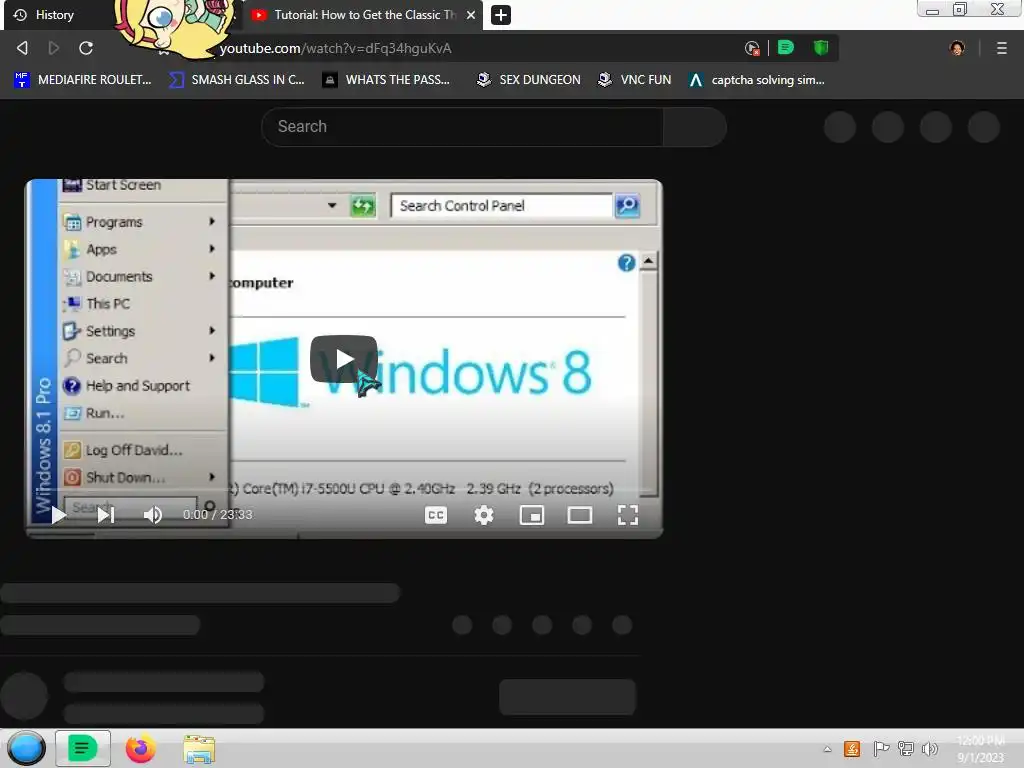Image resolution: width=1024 pixels, height=768 pixels.
Task: Click the orange Java tray icon
Action: pyautogui.click(x=852, y=749)
